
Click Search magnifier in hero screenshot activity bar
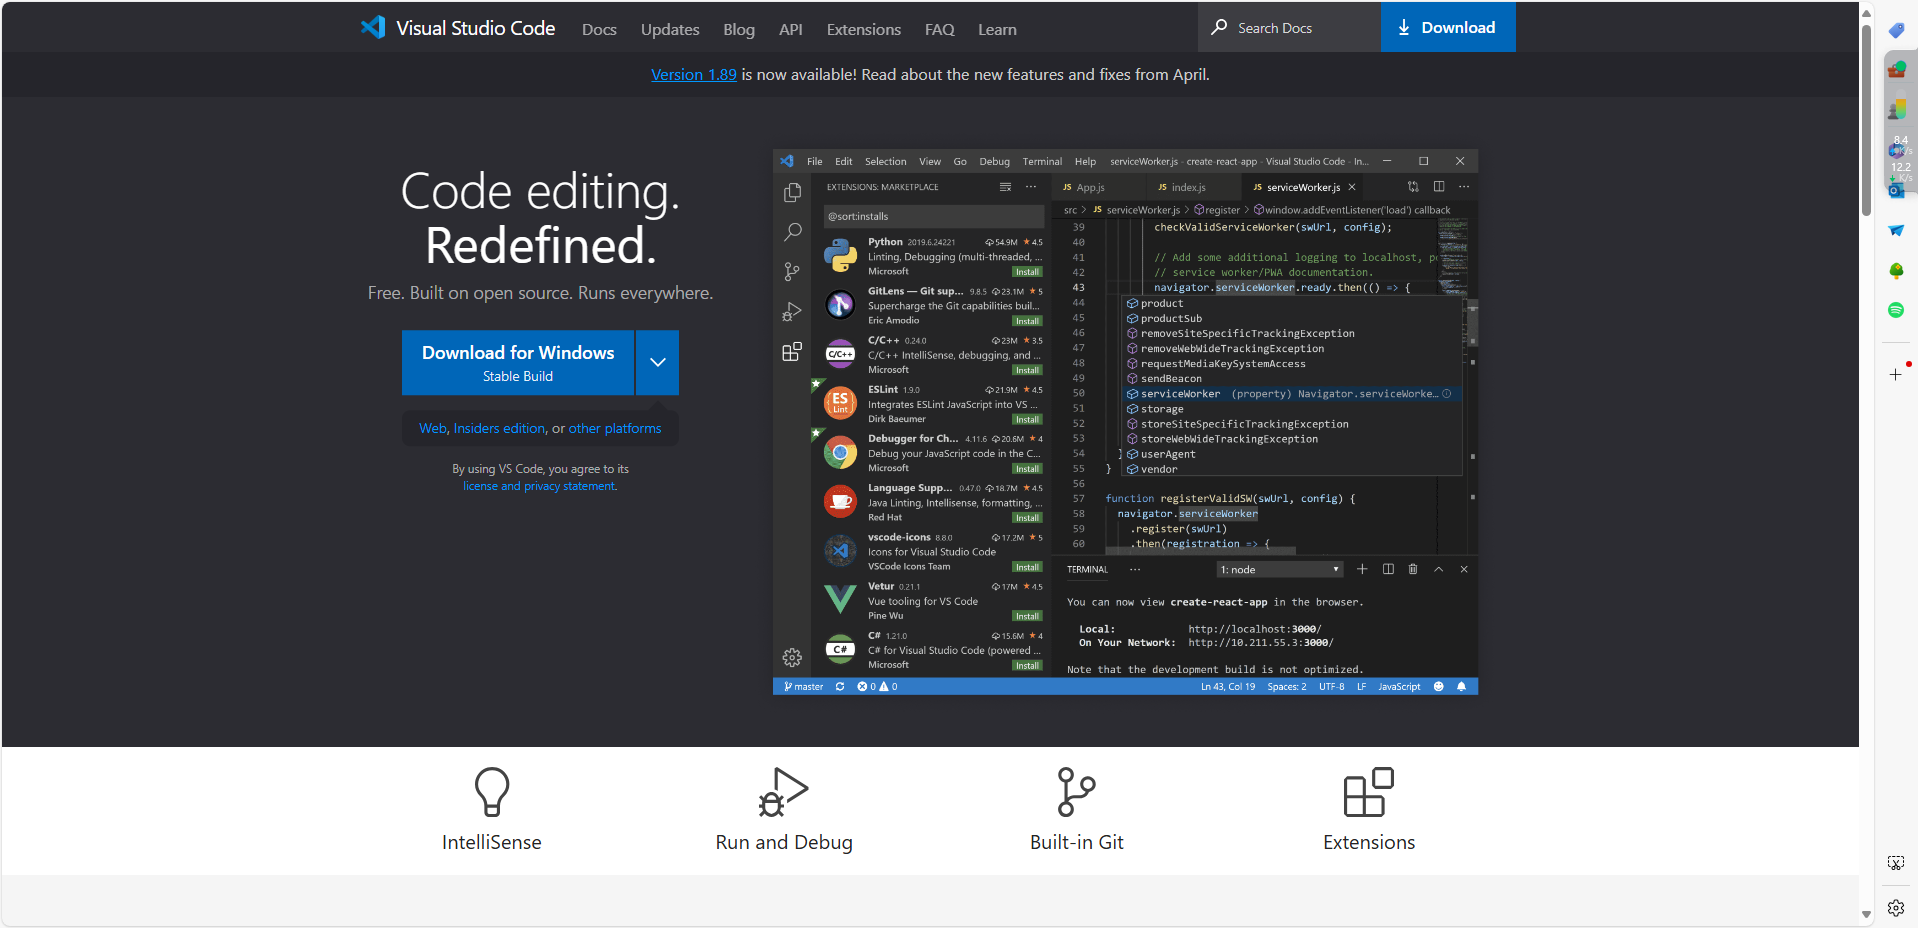click(792, 232)
